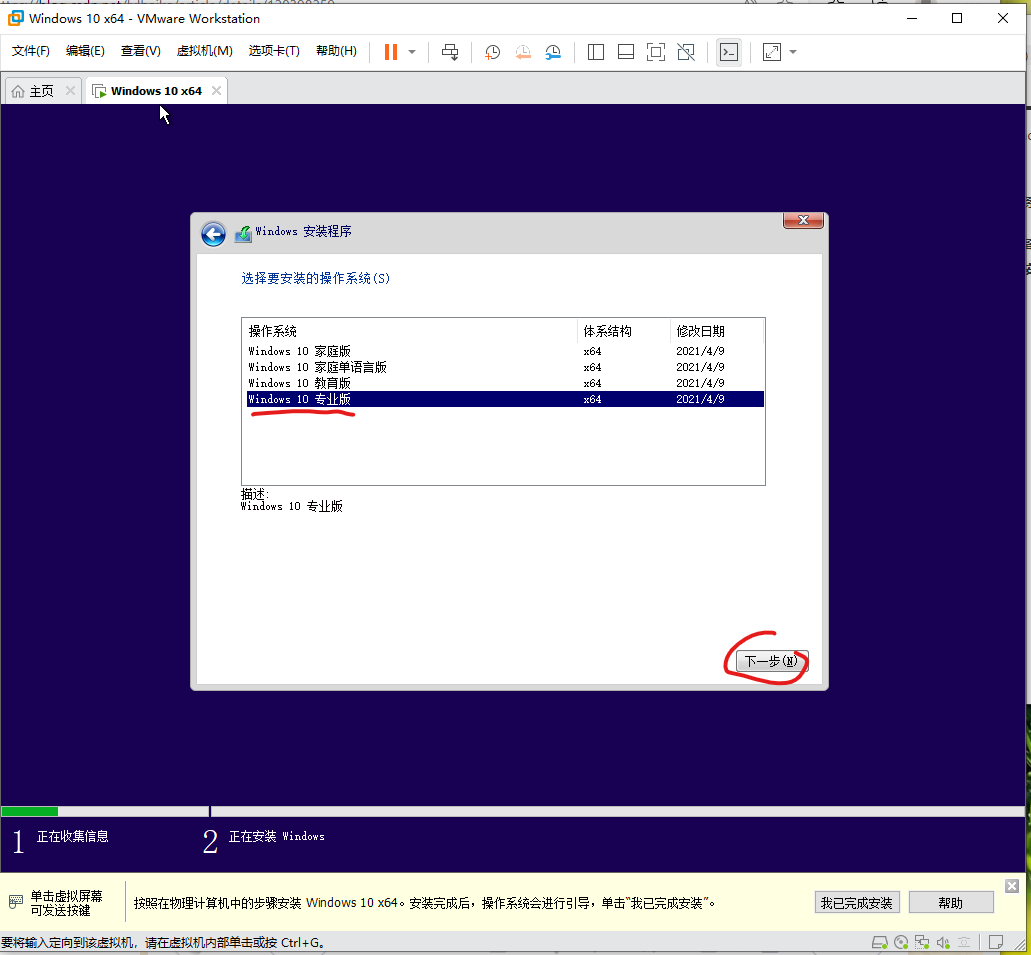
Task: Open the 文件(F) menu
Action: (31, 51)
